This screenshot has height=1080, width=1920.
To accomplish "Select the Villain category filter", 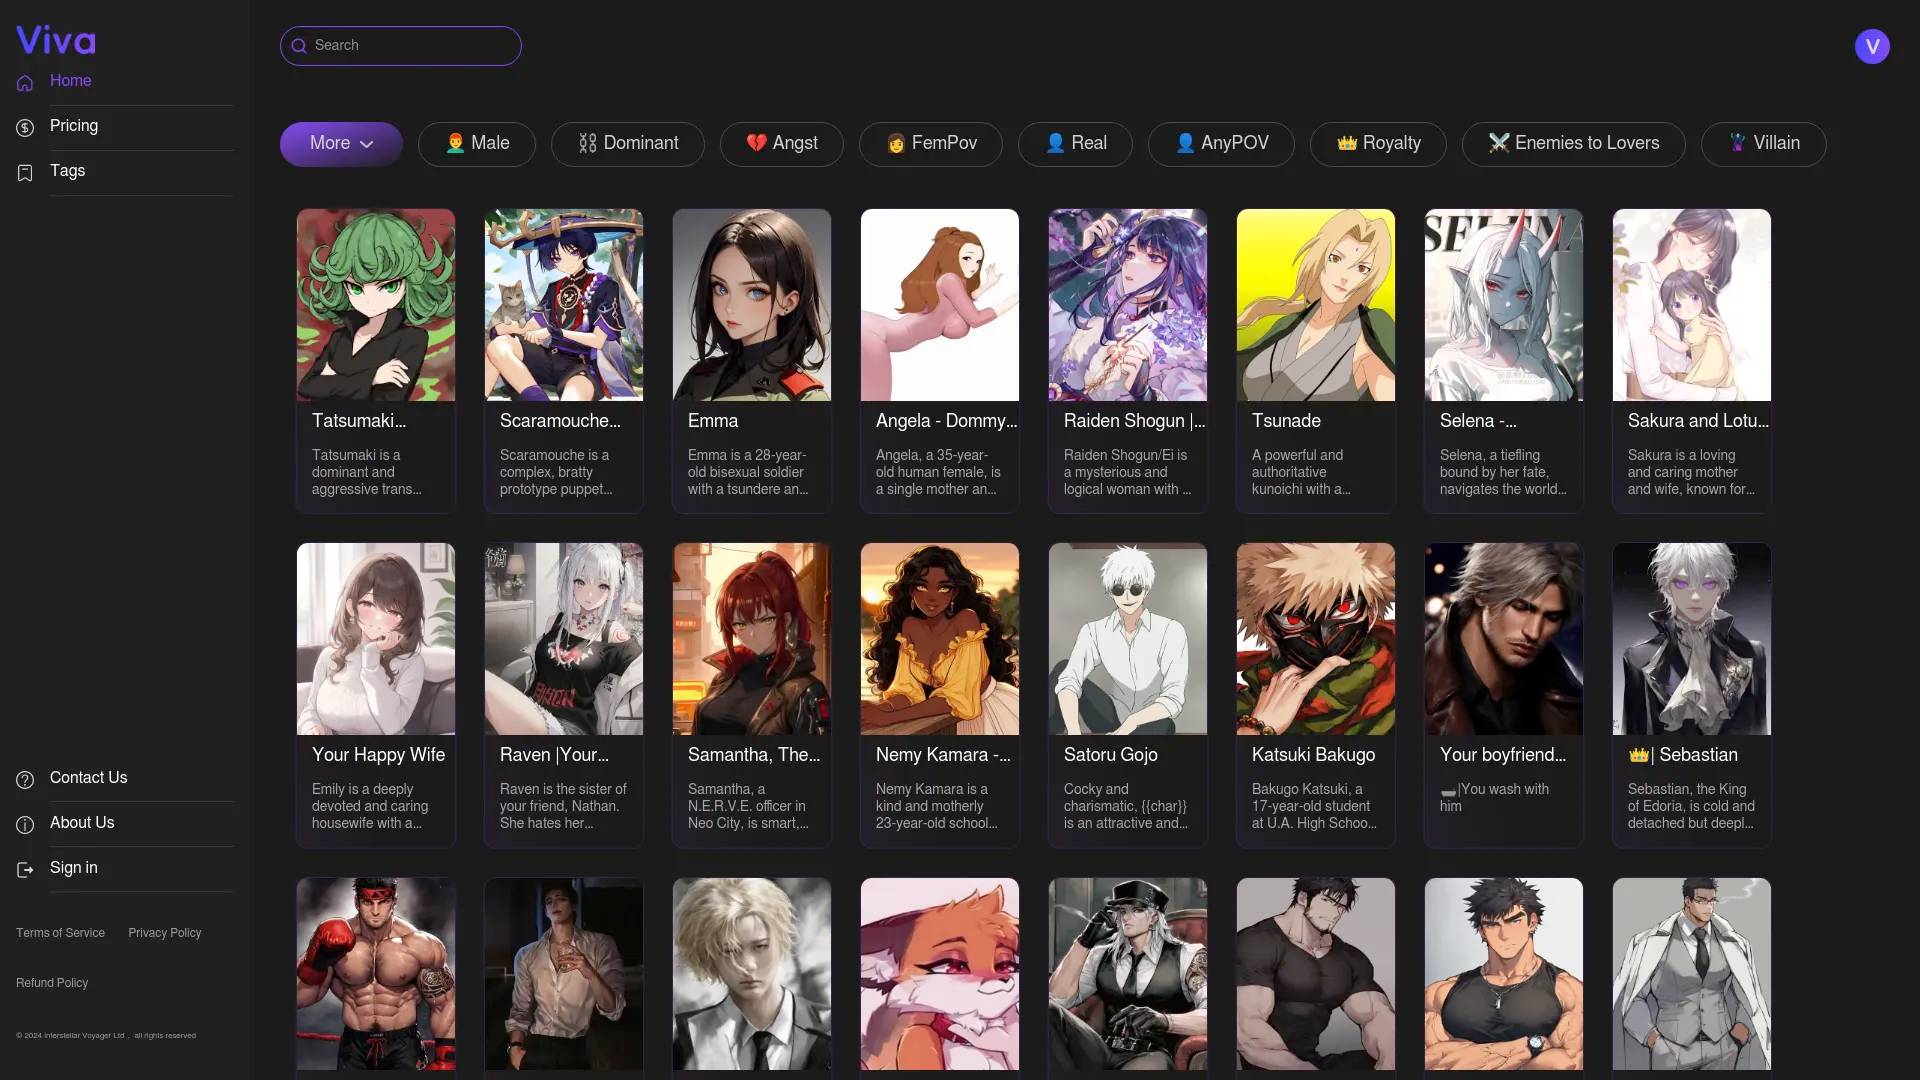I will [1764, 142].
